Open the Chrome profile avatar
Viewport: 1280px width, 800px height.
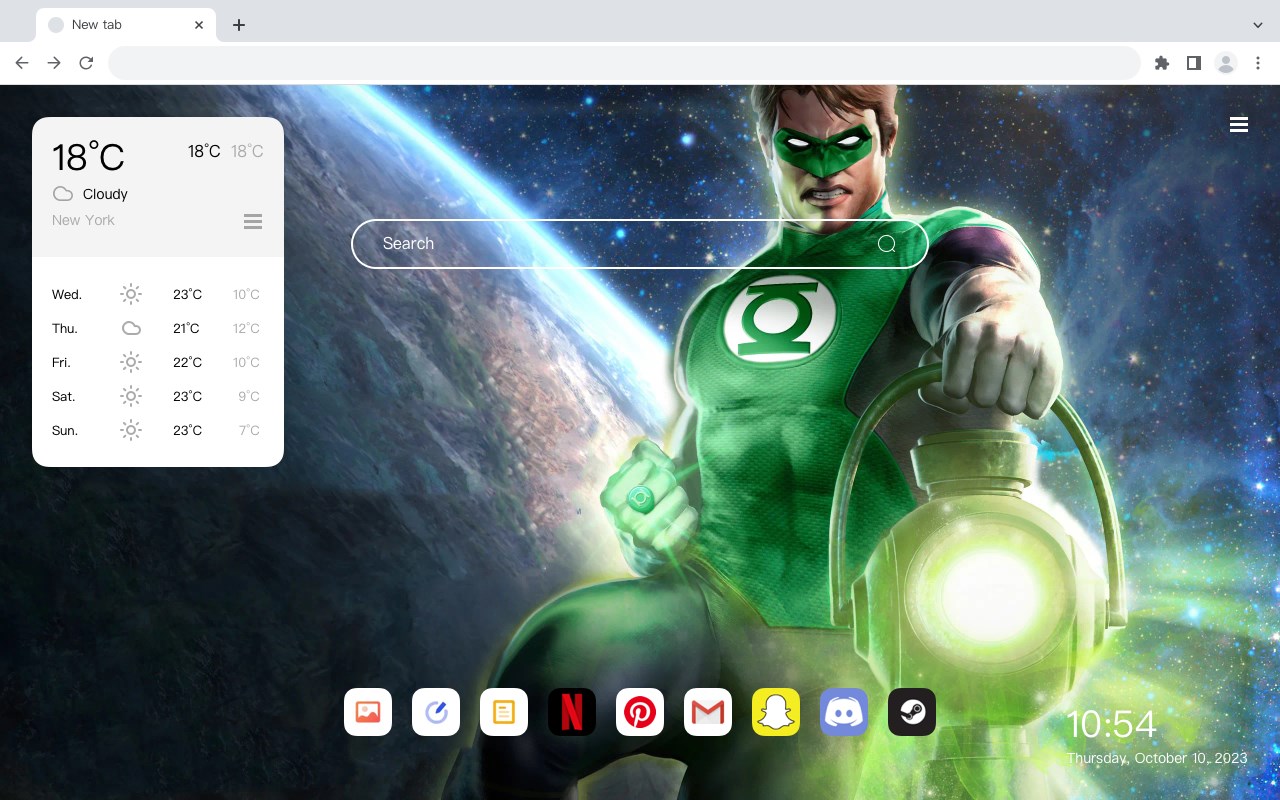pyautogui.click(x=1226, y=63)
